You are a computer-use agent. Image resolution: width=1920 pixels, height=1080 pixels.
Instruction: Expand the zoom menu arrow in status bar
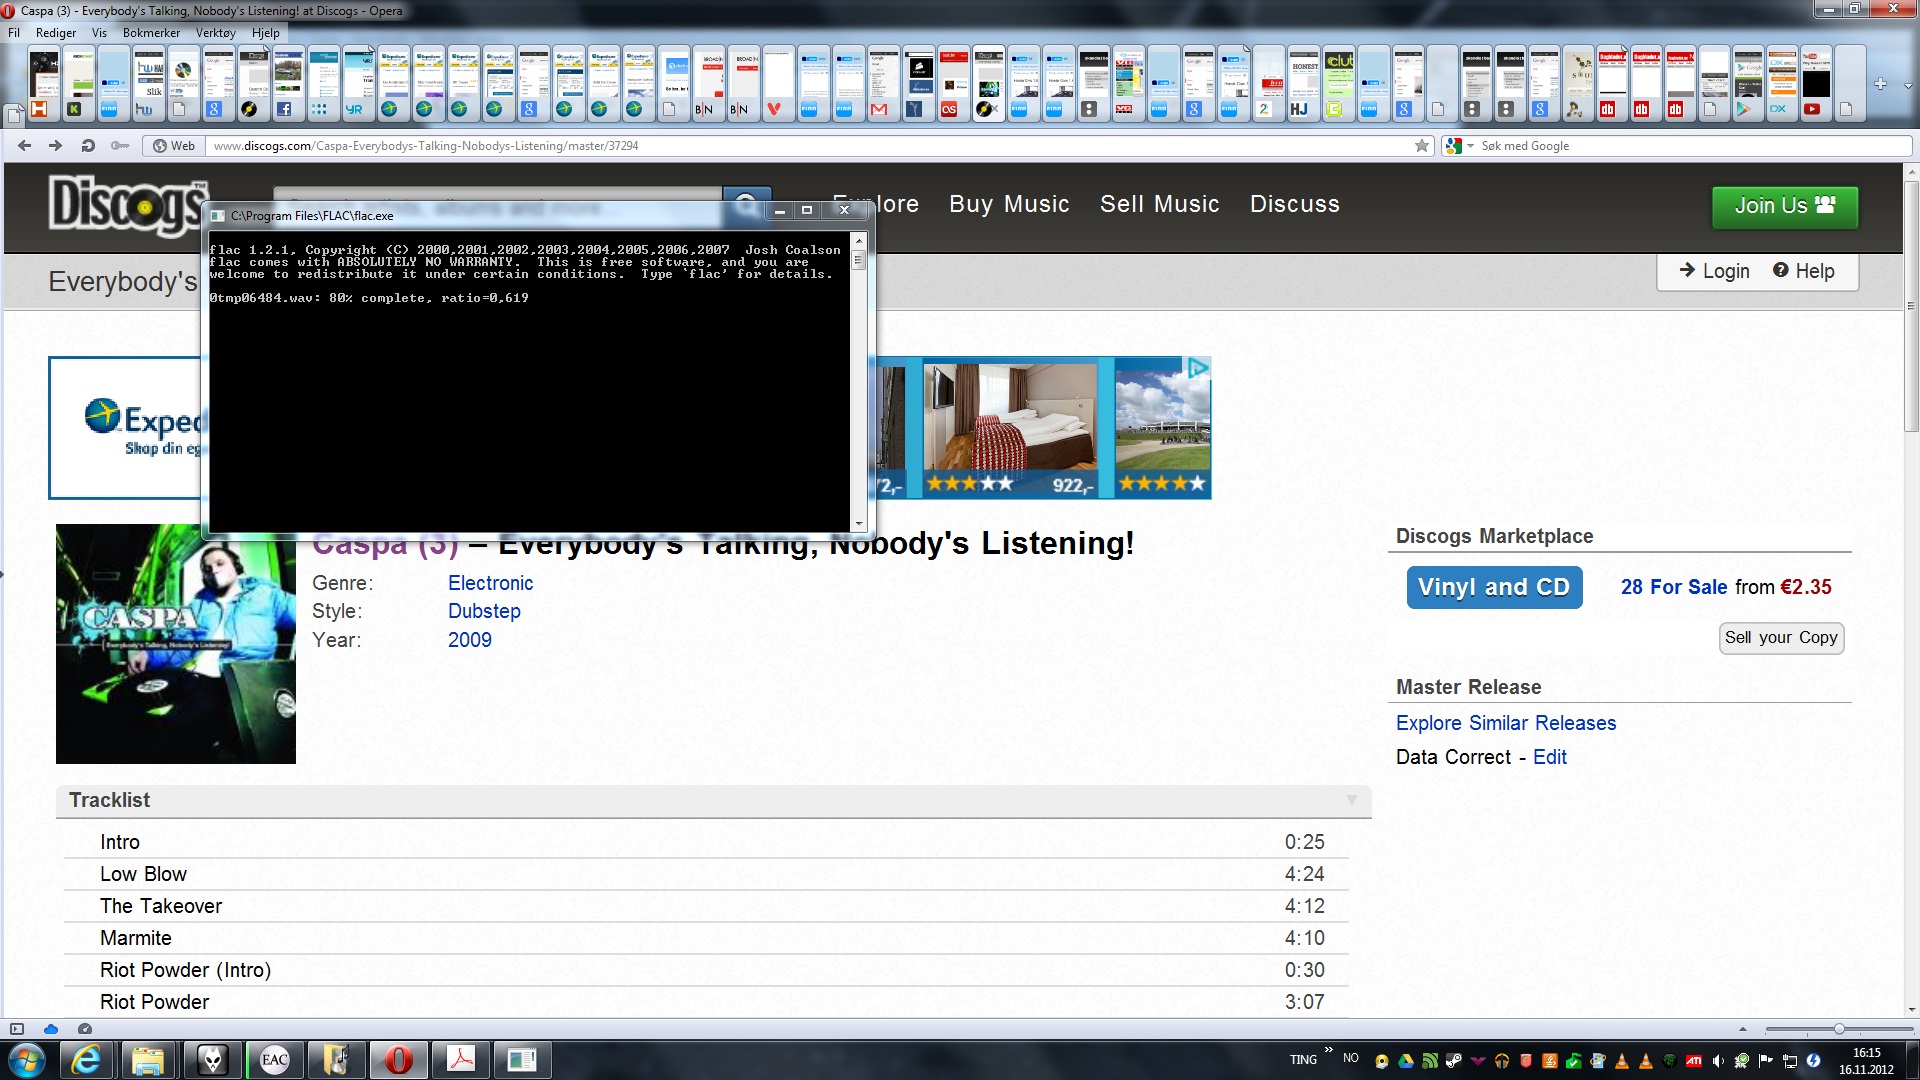click(1743, 1029)
